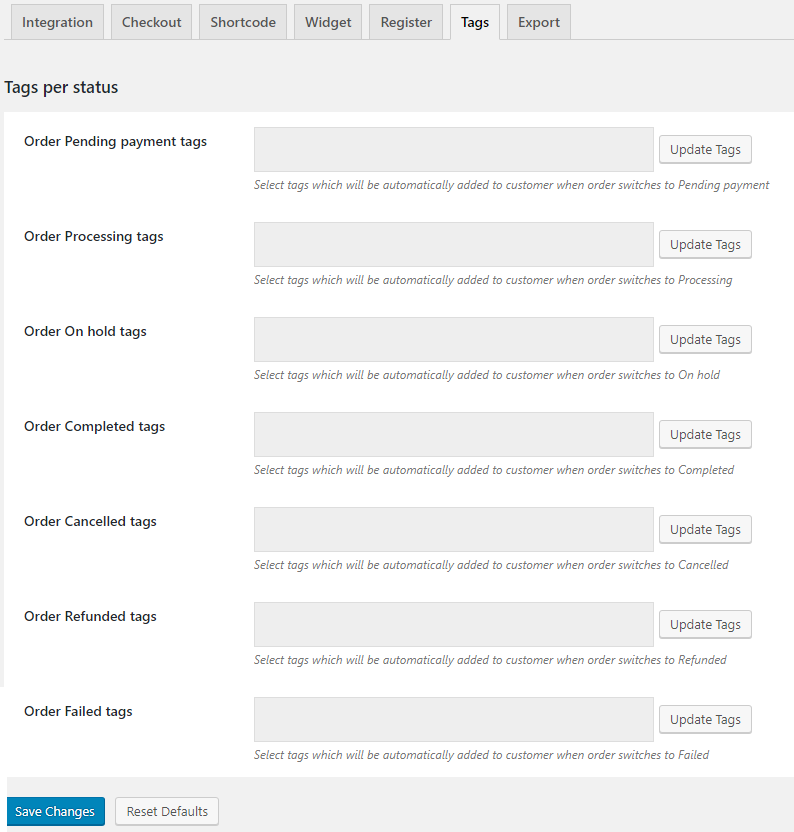Update tags for Order Refunded
Screen dimensions: 794x832
705,625
